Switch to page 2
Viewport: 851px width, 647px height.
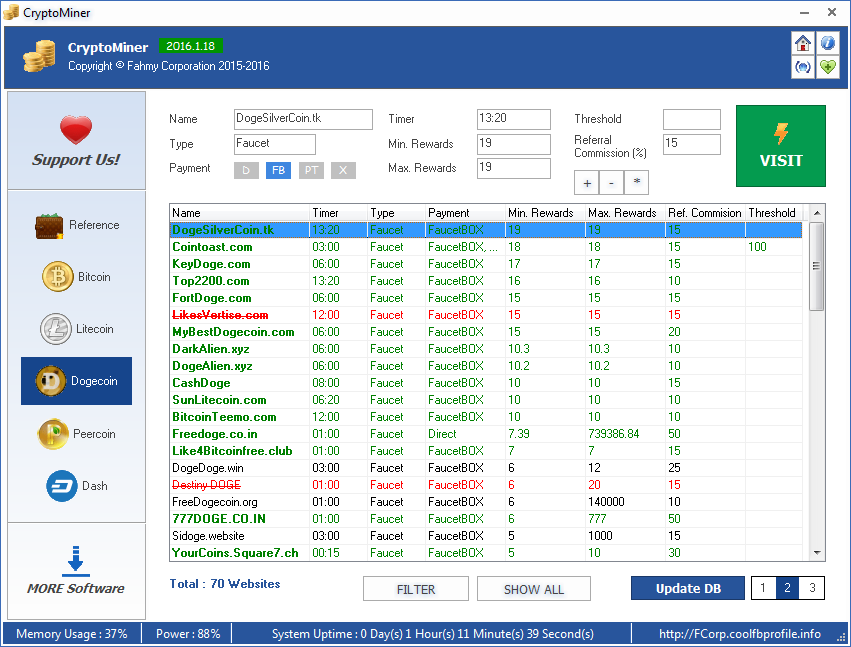click(788, 588)
